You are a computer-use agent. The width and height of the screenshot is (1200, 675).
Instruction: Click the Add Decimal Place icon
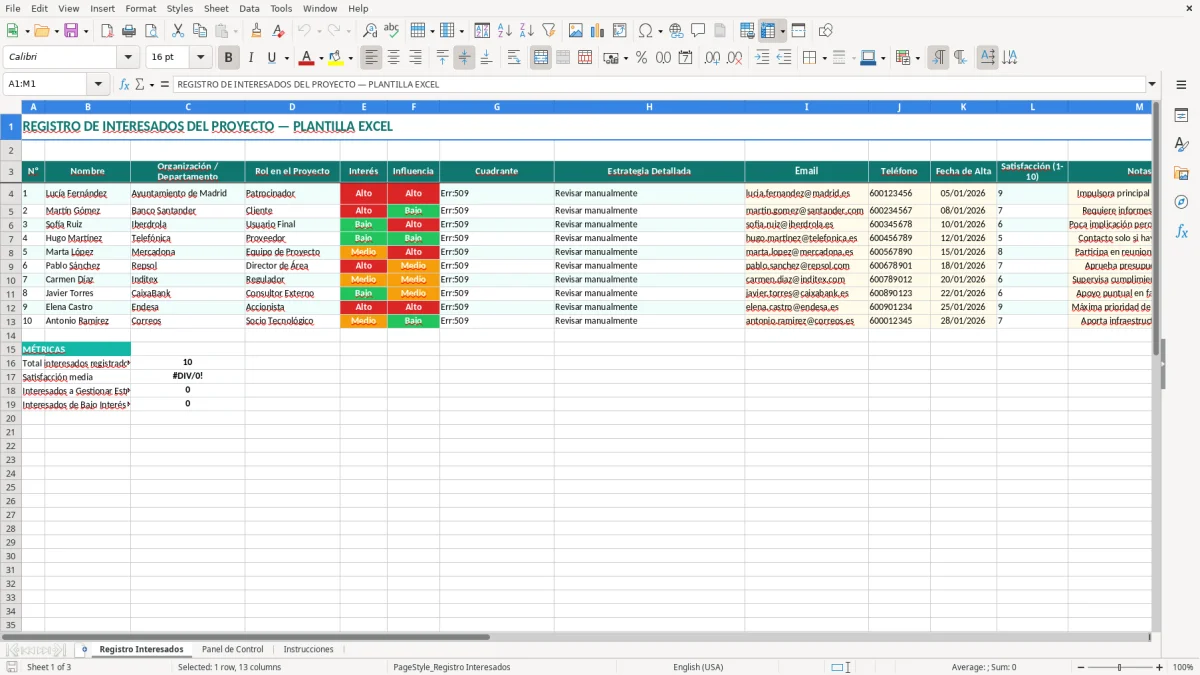tap(713, 58)
